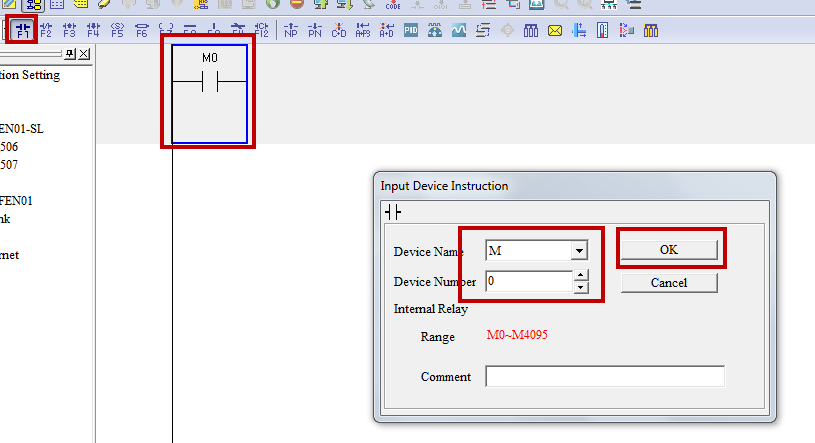Click the F5 step ladder (S) icon
This screenshot has height=443, width=815.
[117, 30]
